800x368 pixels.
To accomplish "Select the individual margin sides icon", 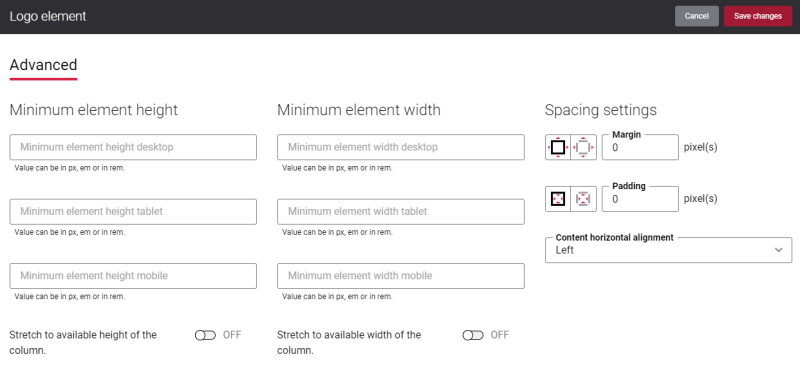I will (x=584, y=148).
